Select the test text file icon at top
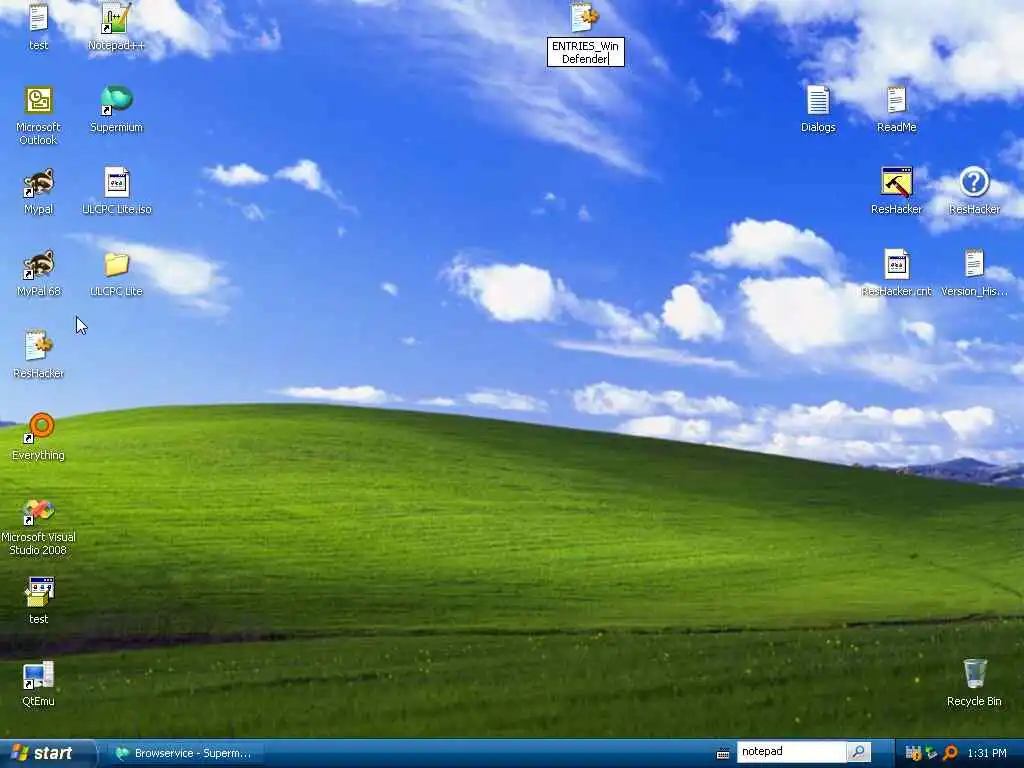 click(39, 18)
